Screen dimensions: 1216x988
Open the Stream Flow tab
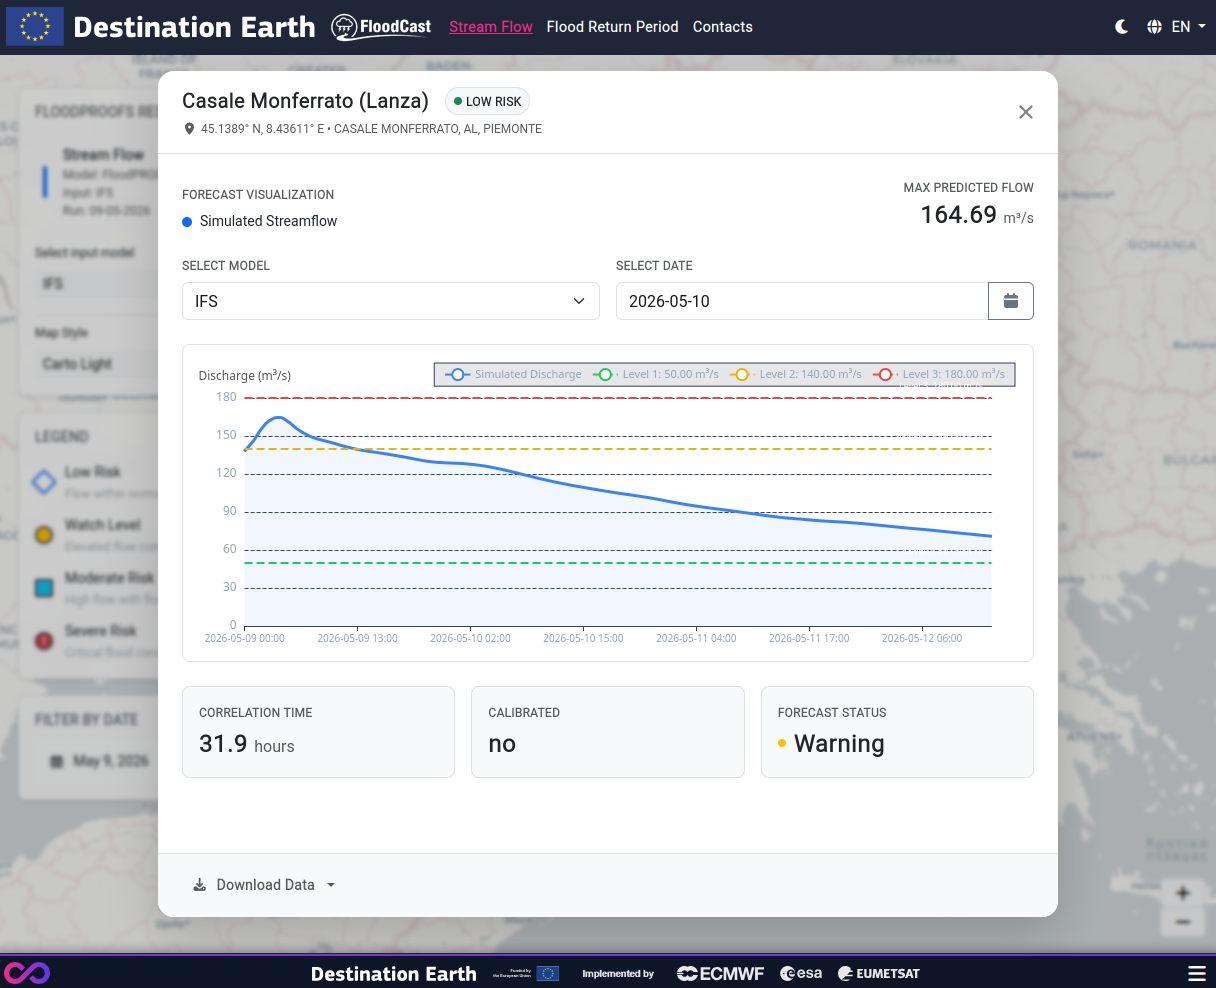point(491,27)
